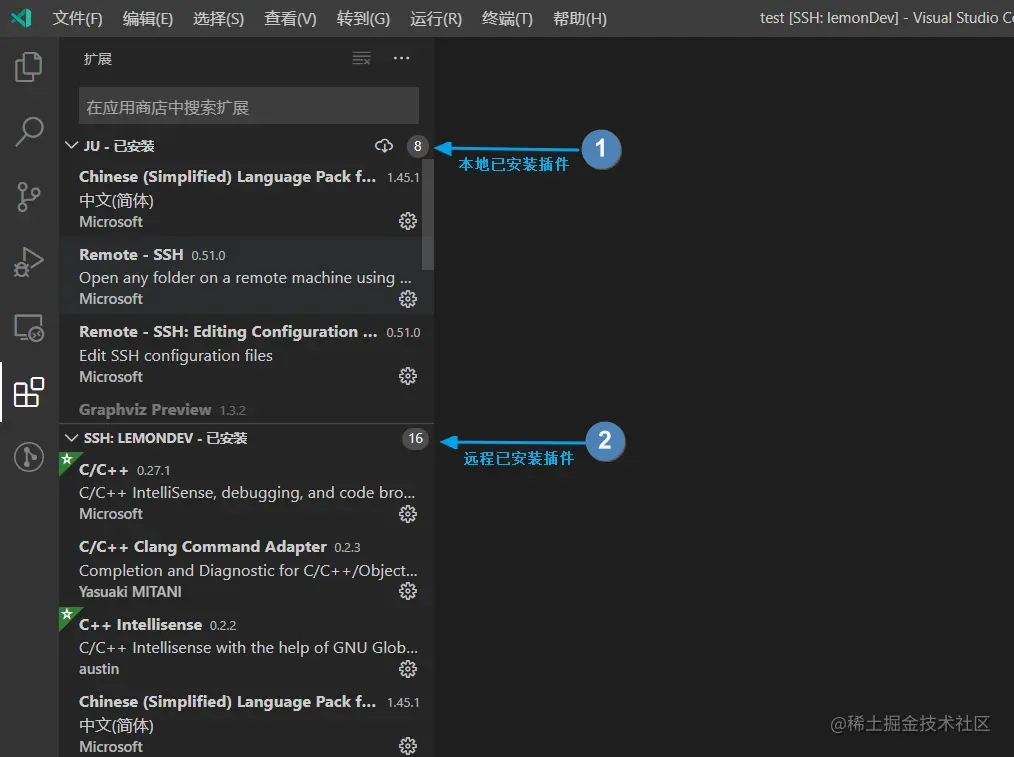The width and height of the screenshot is (1014, 757).
Task: Open the Git graph icon in activity bar
Action: point(28,457)
